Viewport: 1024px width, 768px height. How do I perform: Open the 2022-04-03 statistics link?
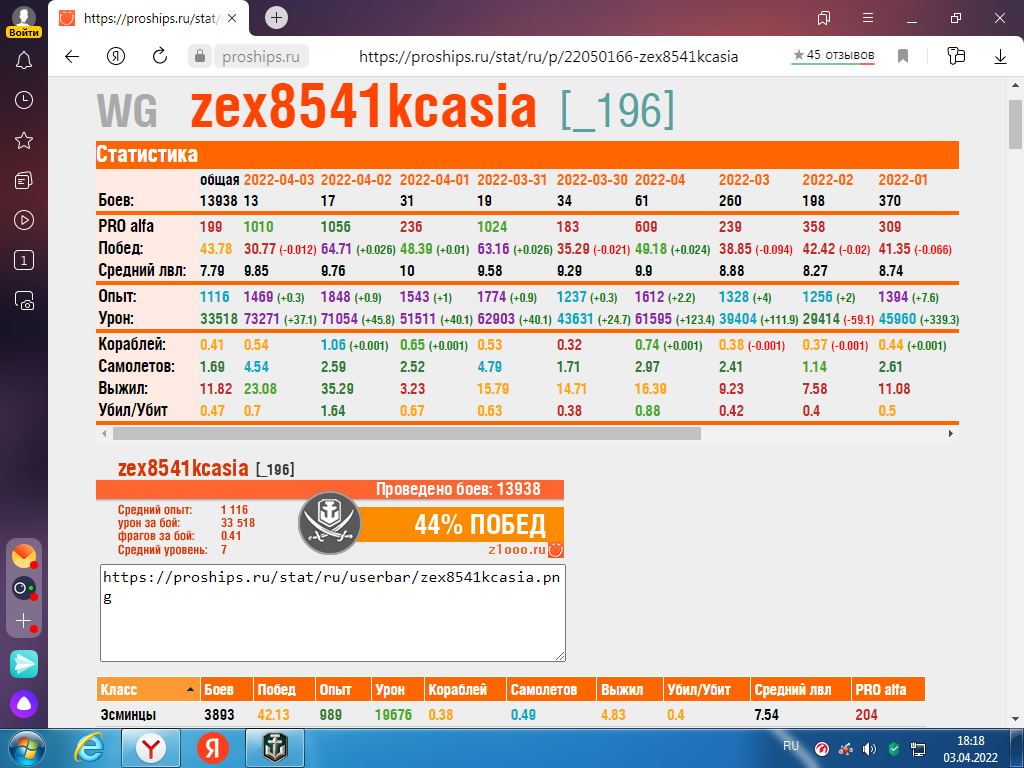tap(279, 180)
